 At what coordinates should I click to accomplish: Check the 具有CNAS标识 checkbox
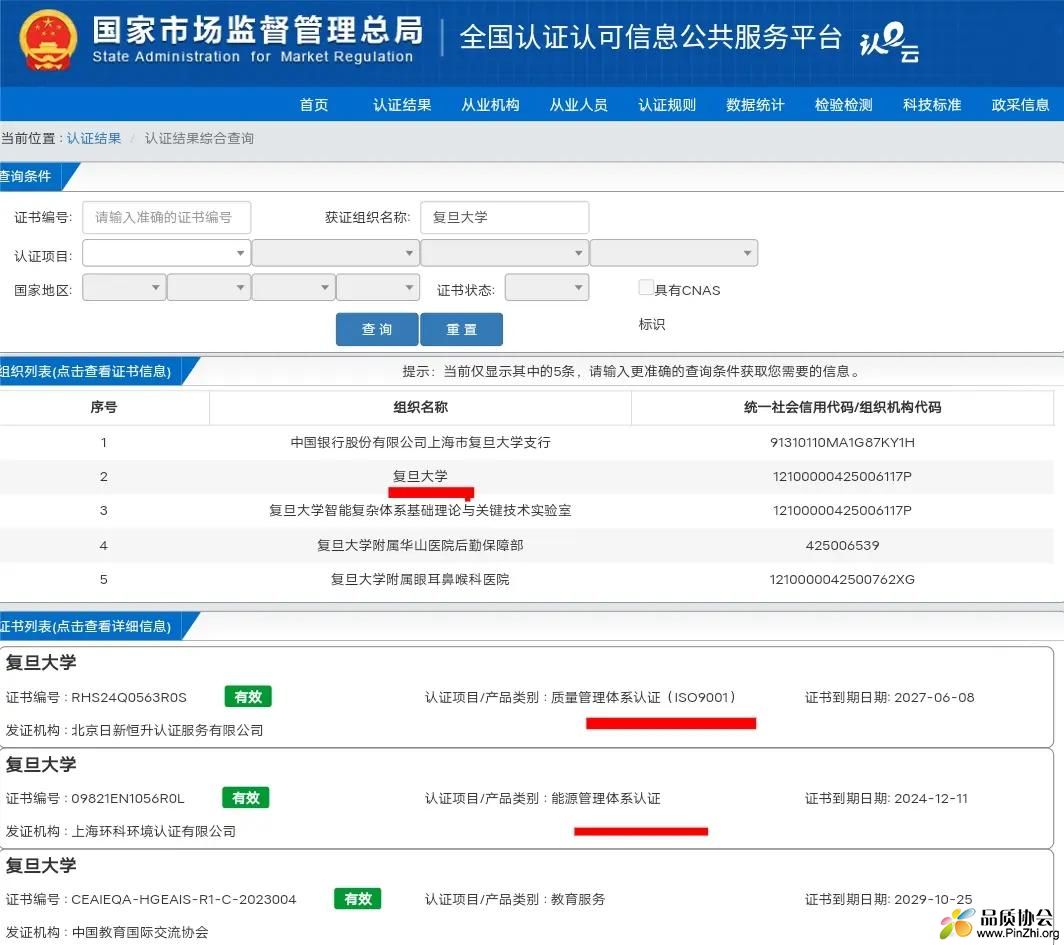click(x=646, y=287)
